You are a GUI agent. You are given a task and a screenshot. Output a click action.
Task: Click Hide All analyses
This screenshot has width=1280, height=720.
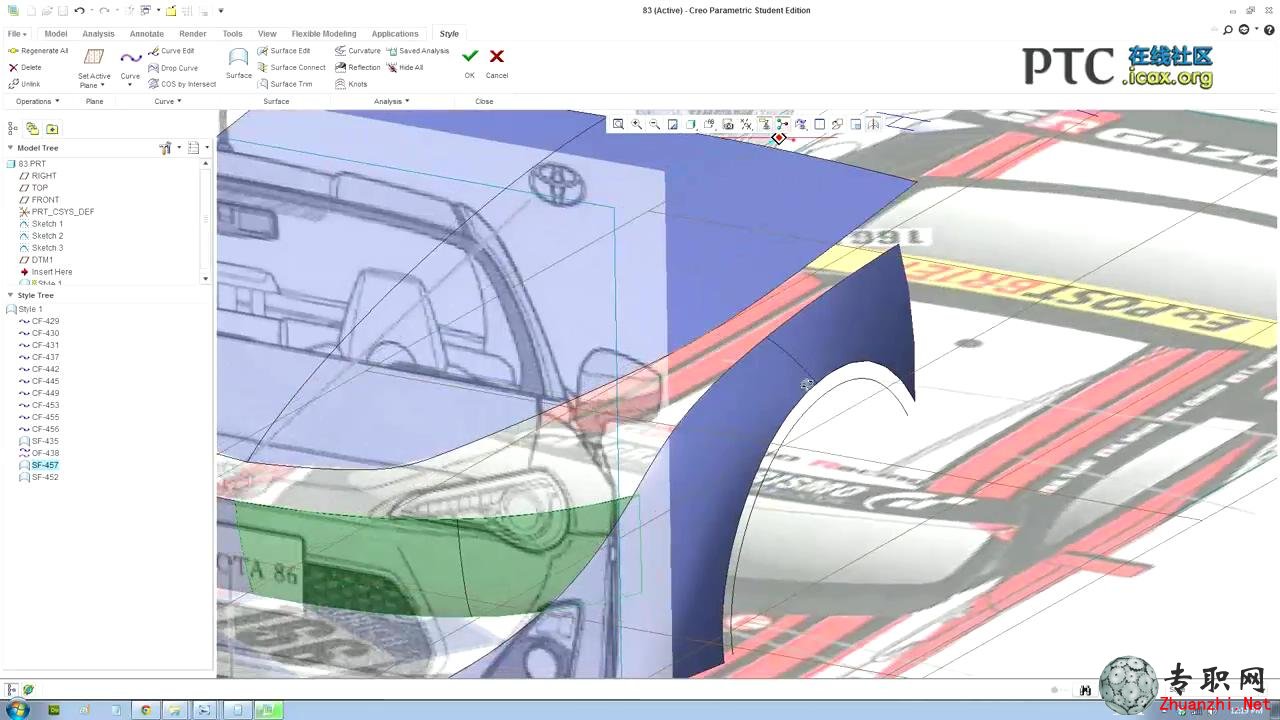click(x=405, y=68)
